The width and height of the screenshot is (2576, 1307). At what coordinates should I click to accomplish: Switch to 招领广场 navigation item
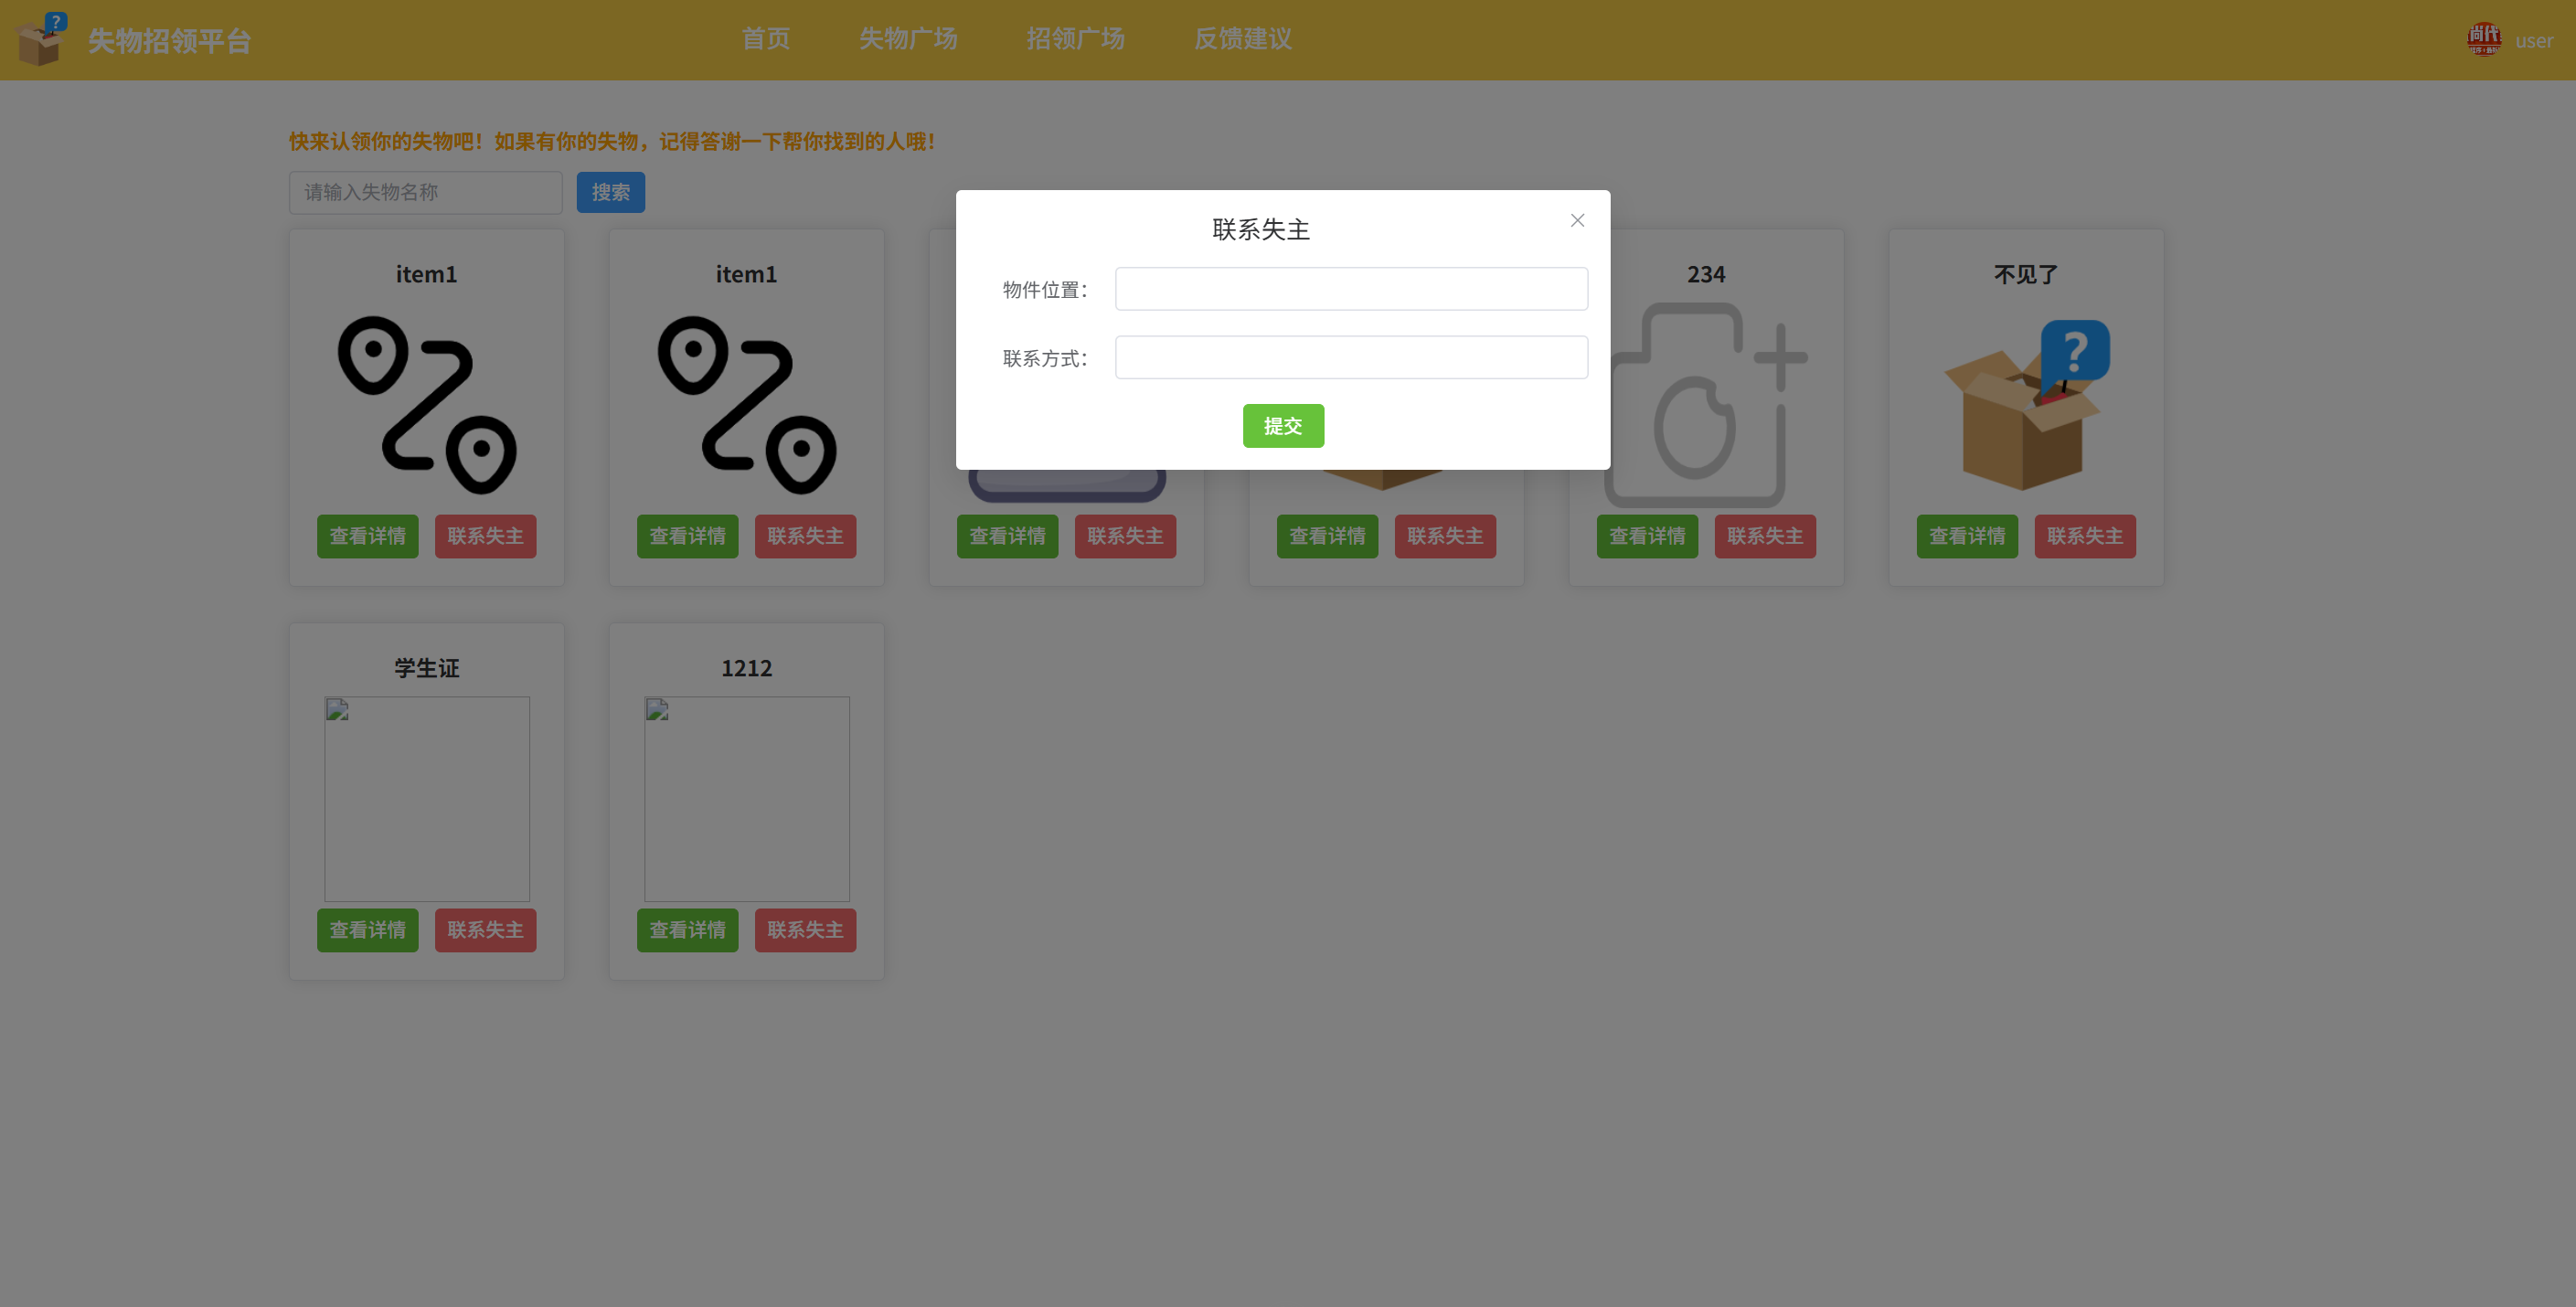[1075, 39]
